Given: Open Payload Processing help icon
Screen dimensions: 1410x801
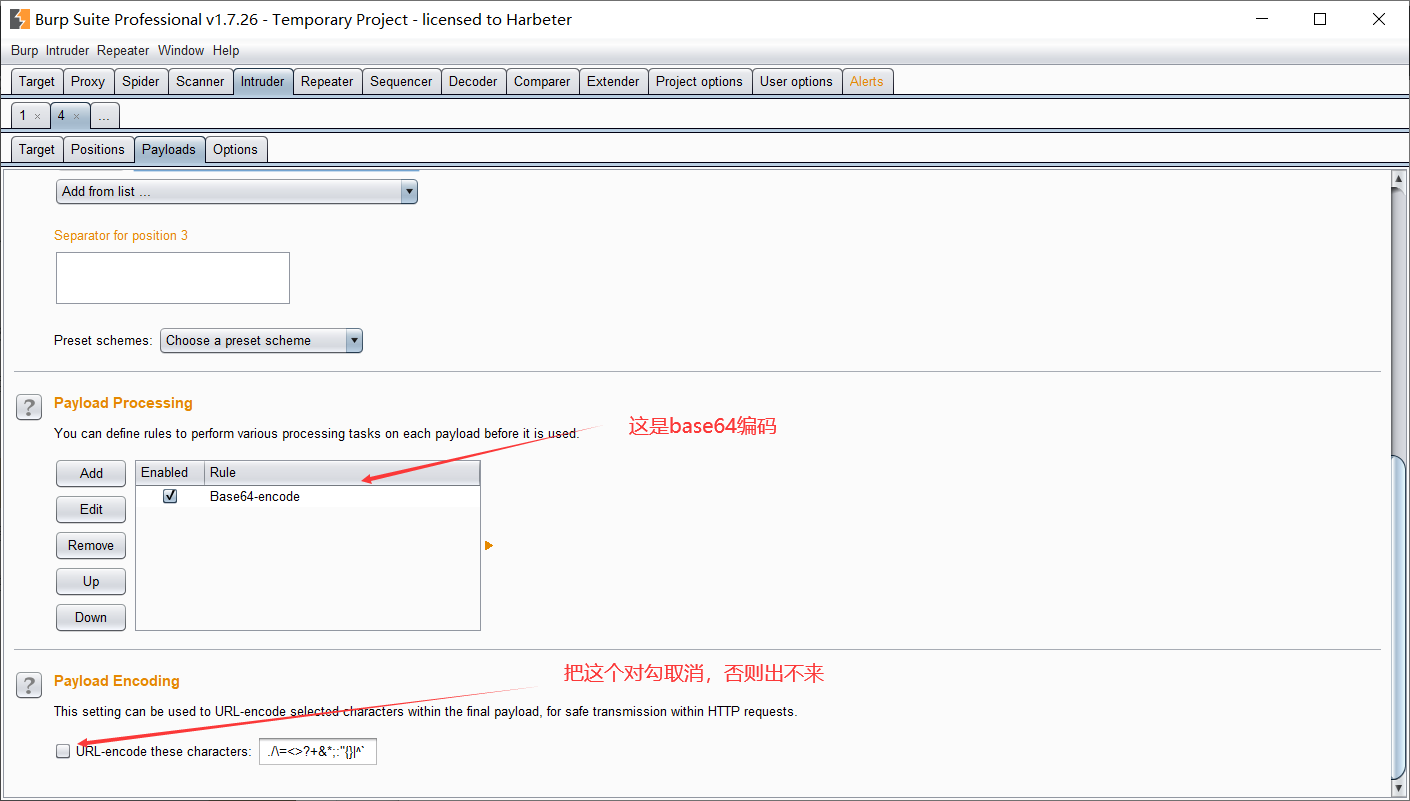Looking at the screenshot, I should 29,407.
